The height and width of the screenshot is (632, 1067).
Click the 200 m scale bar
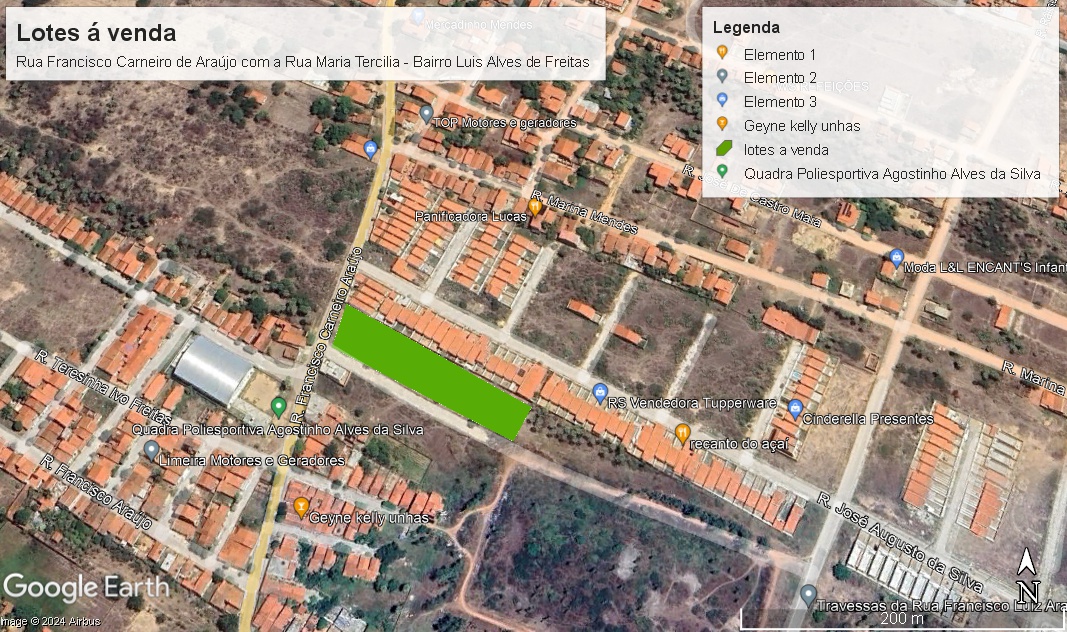click(x=902, y=618)
